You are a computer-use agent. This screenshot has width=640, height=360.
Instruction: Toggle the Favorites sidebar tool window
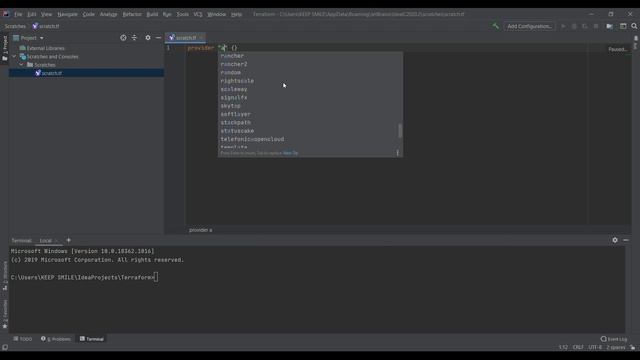pos(5,314)
